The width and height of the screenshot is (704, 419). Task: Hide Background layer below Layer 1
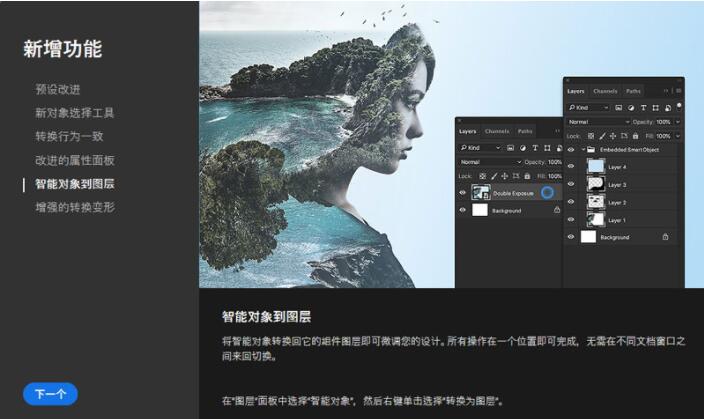pos(571,237)
